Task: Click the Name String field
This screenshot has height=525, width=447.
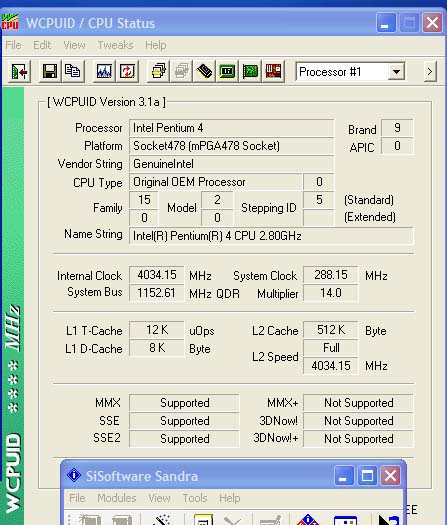Action: pos(271,236)
